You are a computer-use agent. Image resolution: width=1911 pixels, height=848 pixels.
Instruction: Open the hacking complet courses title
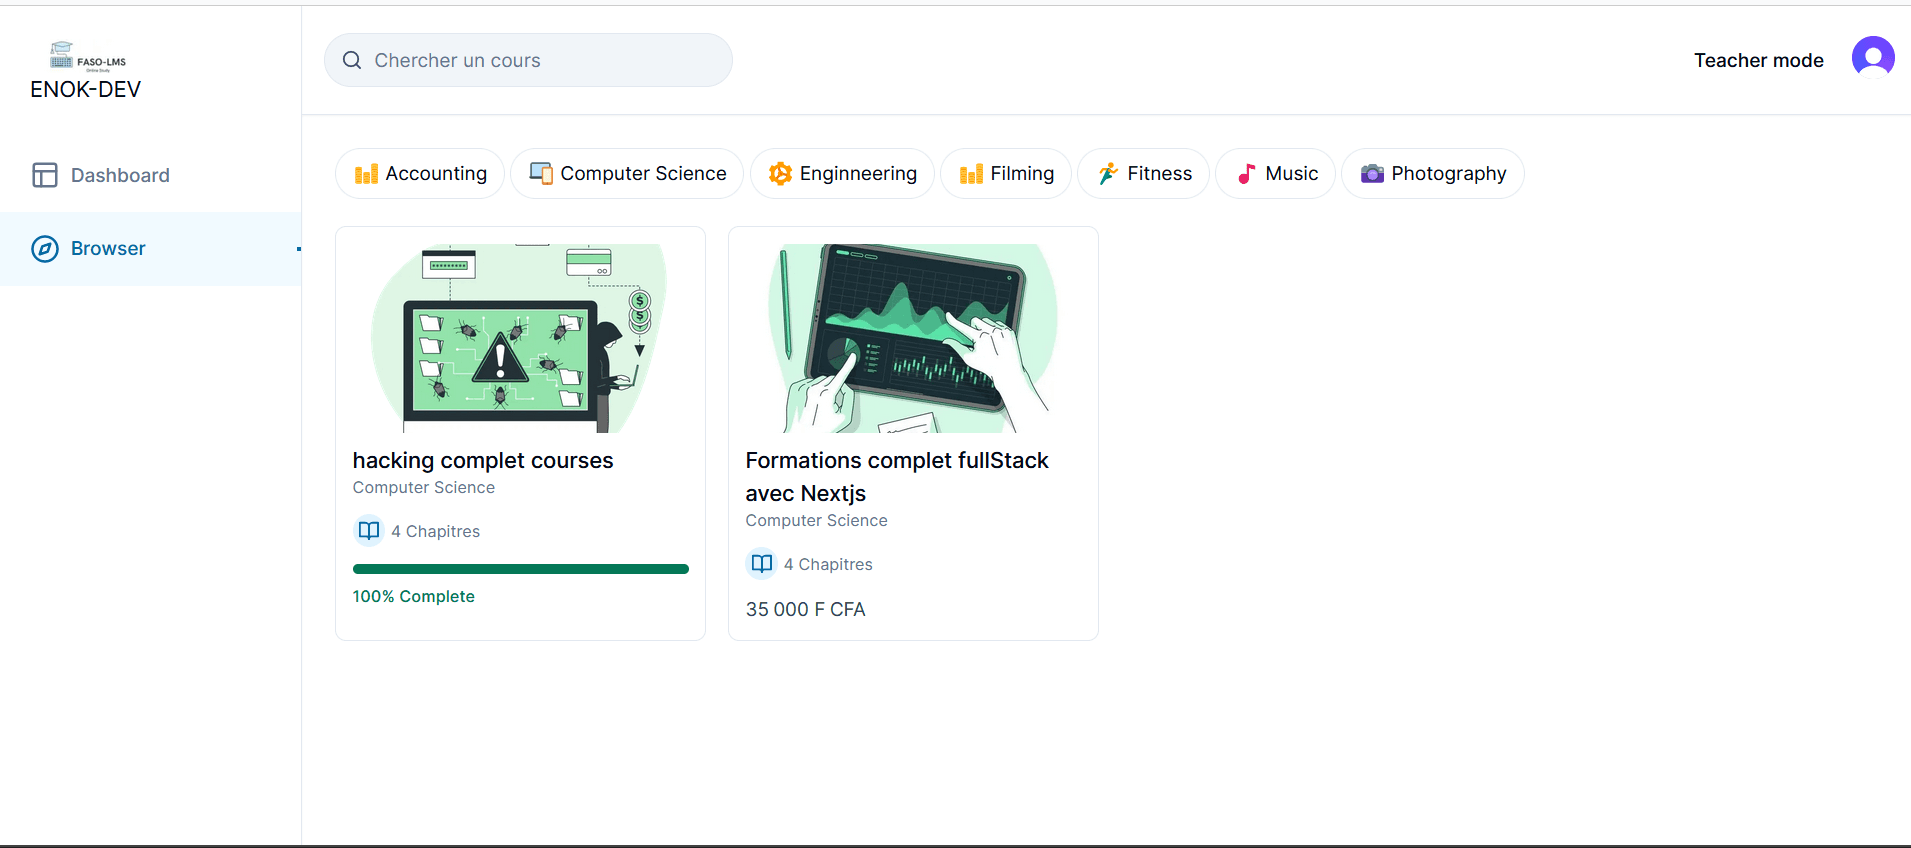tap(482, 461)
